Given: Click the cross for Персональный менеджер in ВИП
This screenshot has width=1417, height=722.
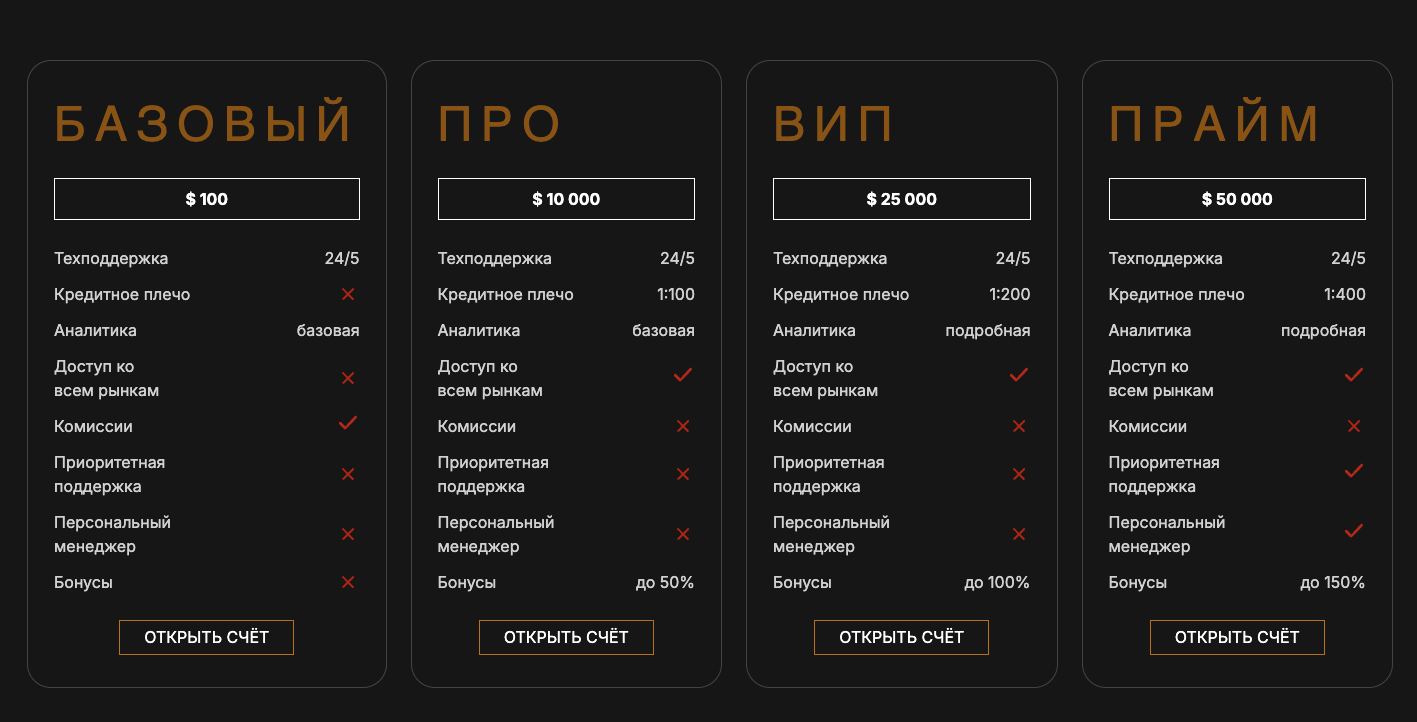Looking at the screenshot, I should pyautogui.click(x=1018, y=534).
